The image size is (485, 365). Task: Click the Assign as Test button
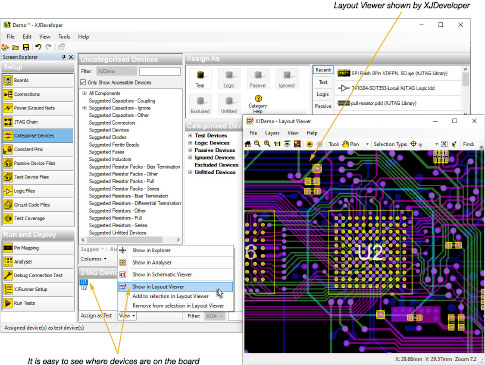(97, 315)
